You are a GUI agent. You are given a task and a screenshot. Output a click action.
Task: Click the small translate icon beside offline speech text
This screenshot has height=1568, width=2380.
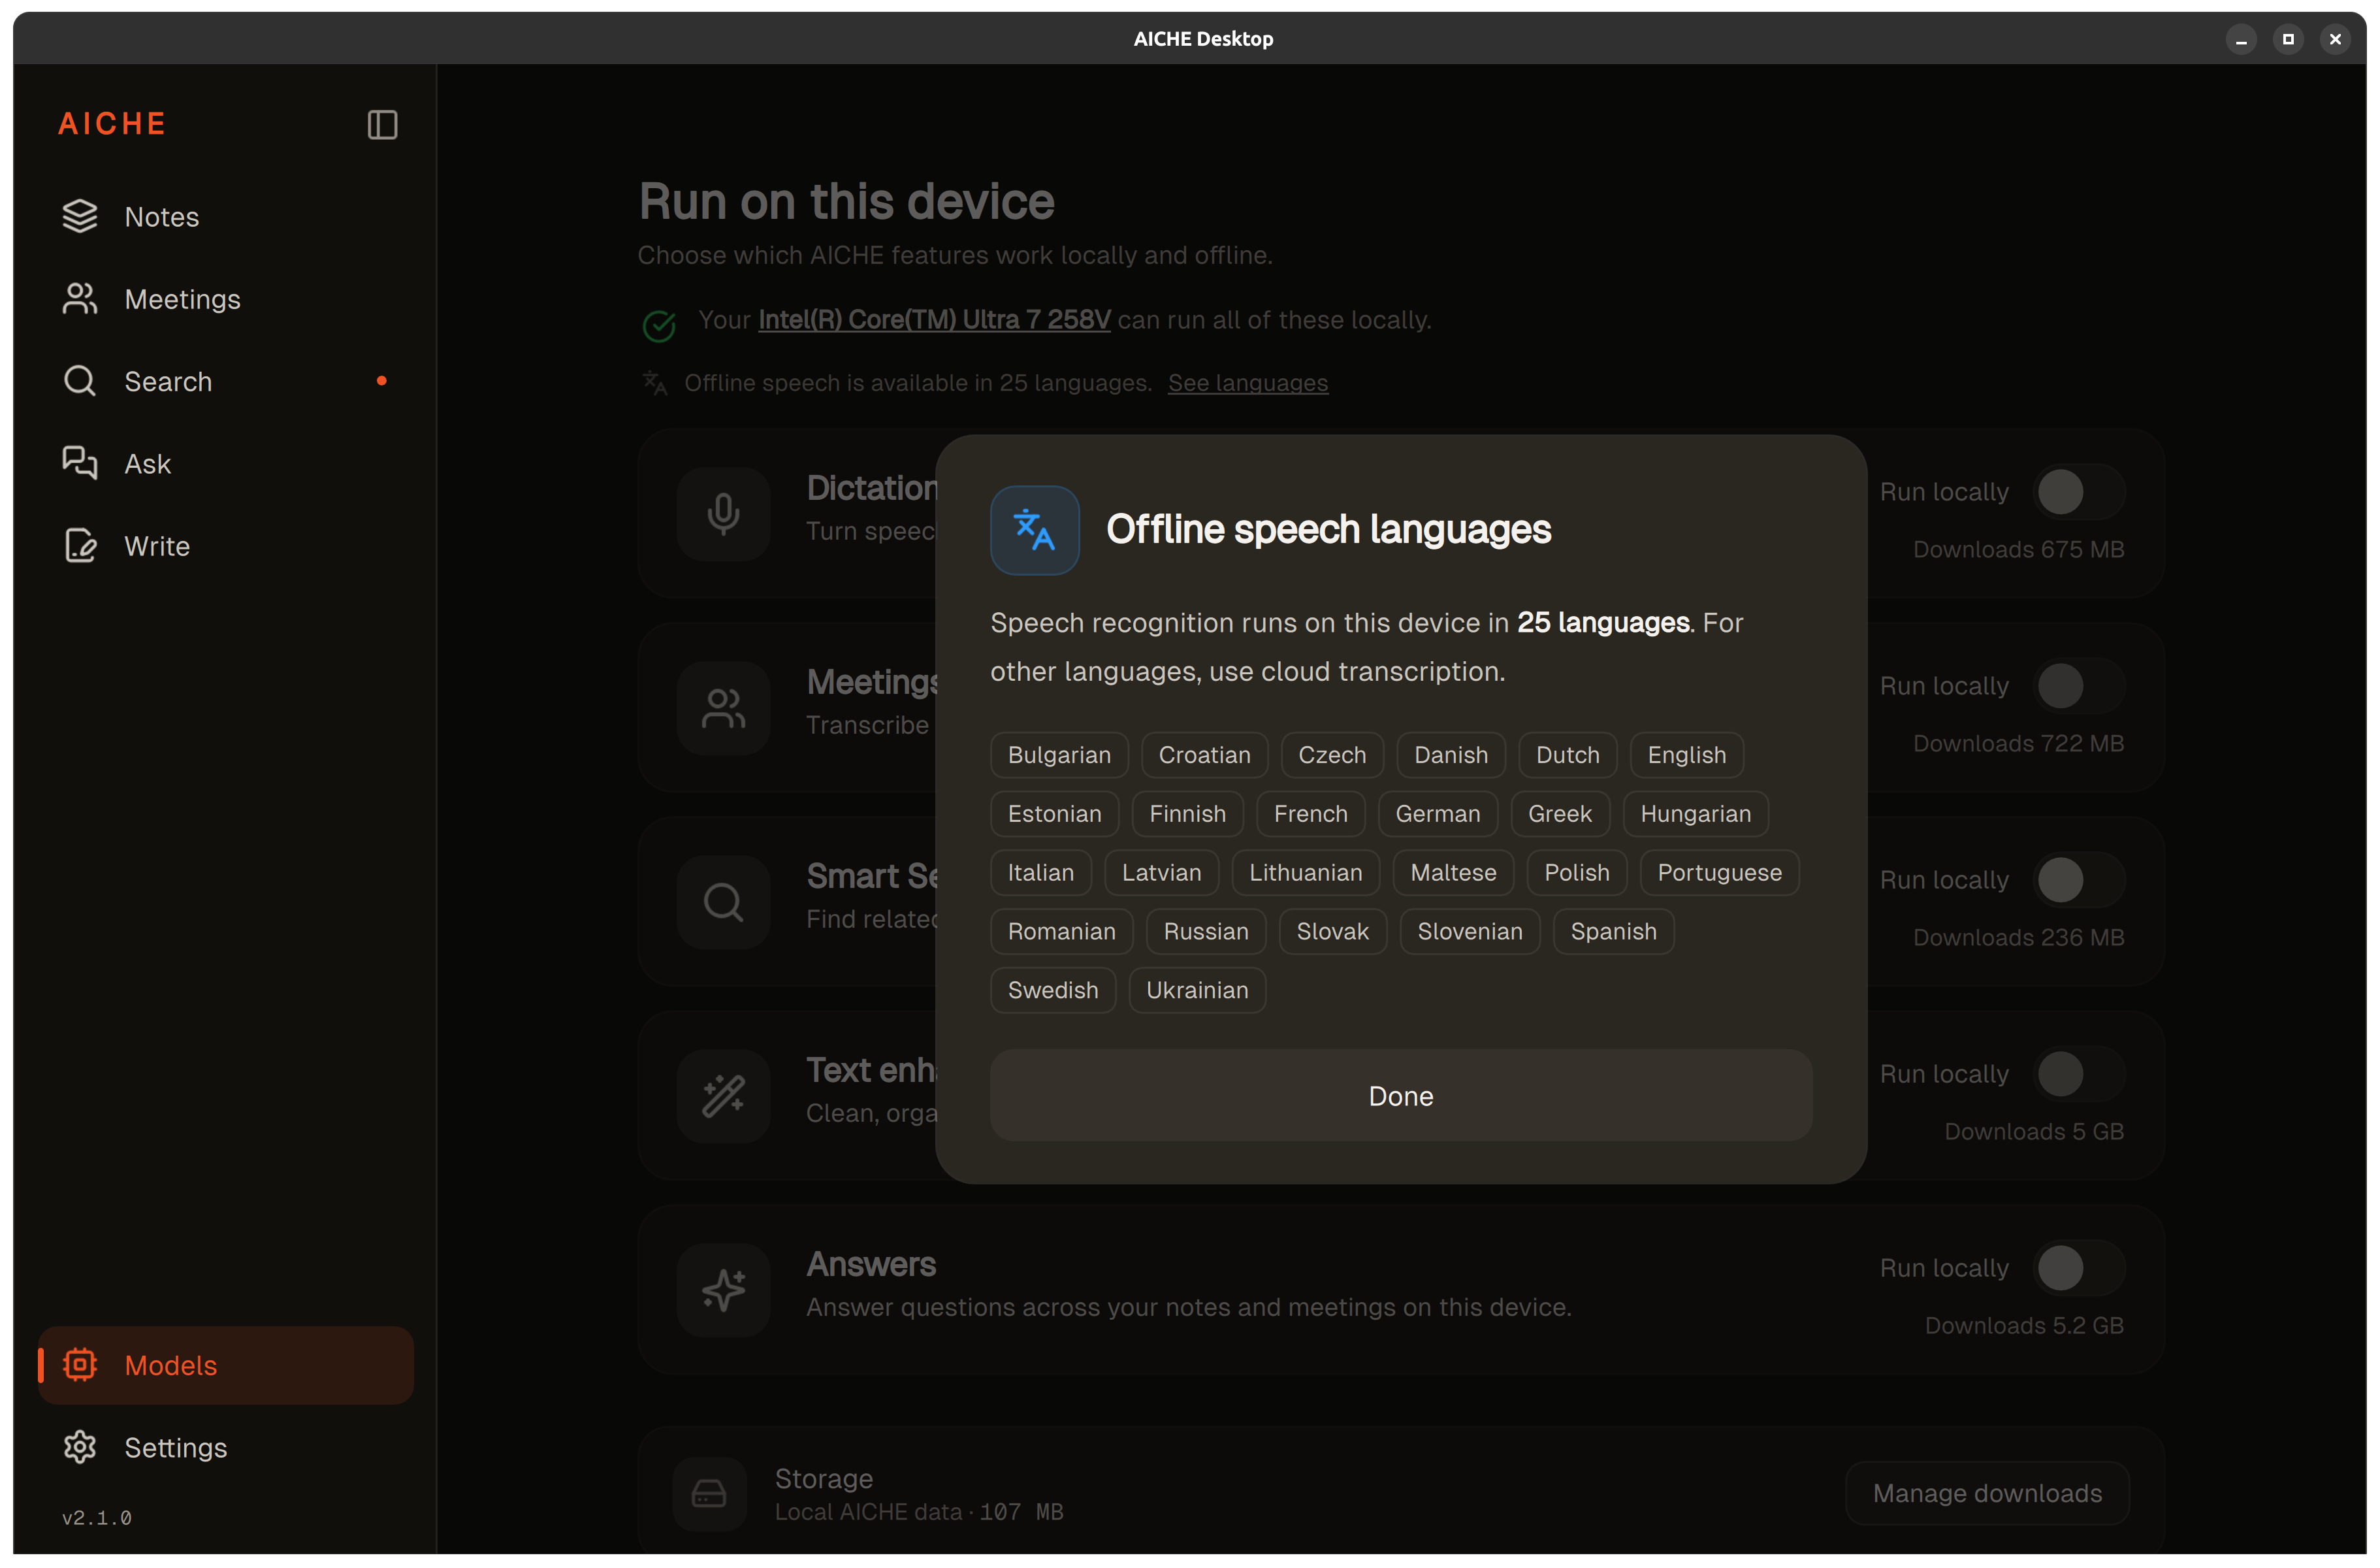[x=654, y=383]
